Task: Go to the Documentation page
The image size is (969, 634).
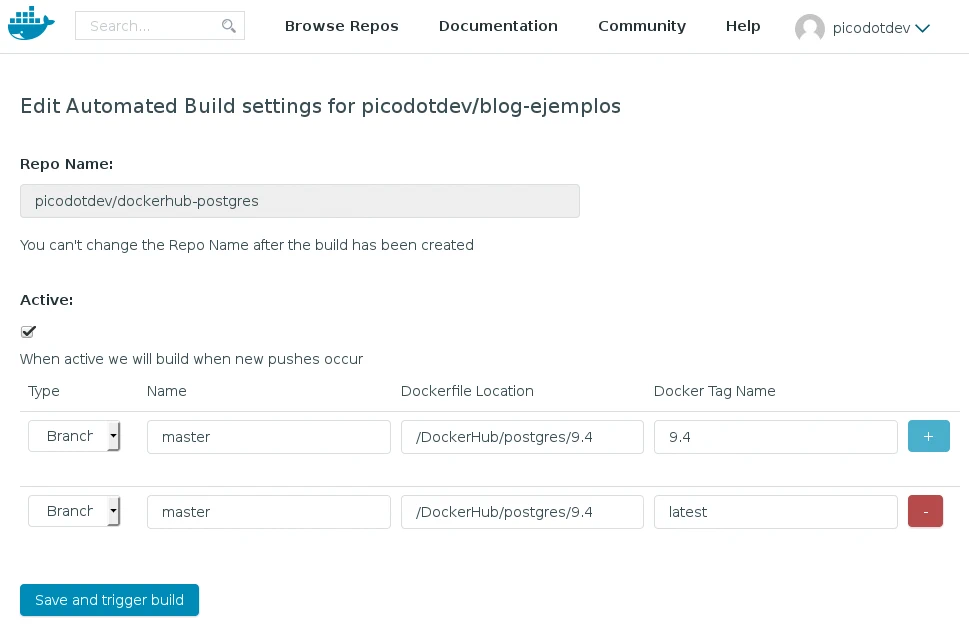Action: (x=498, y=26)
